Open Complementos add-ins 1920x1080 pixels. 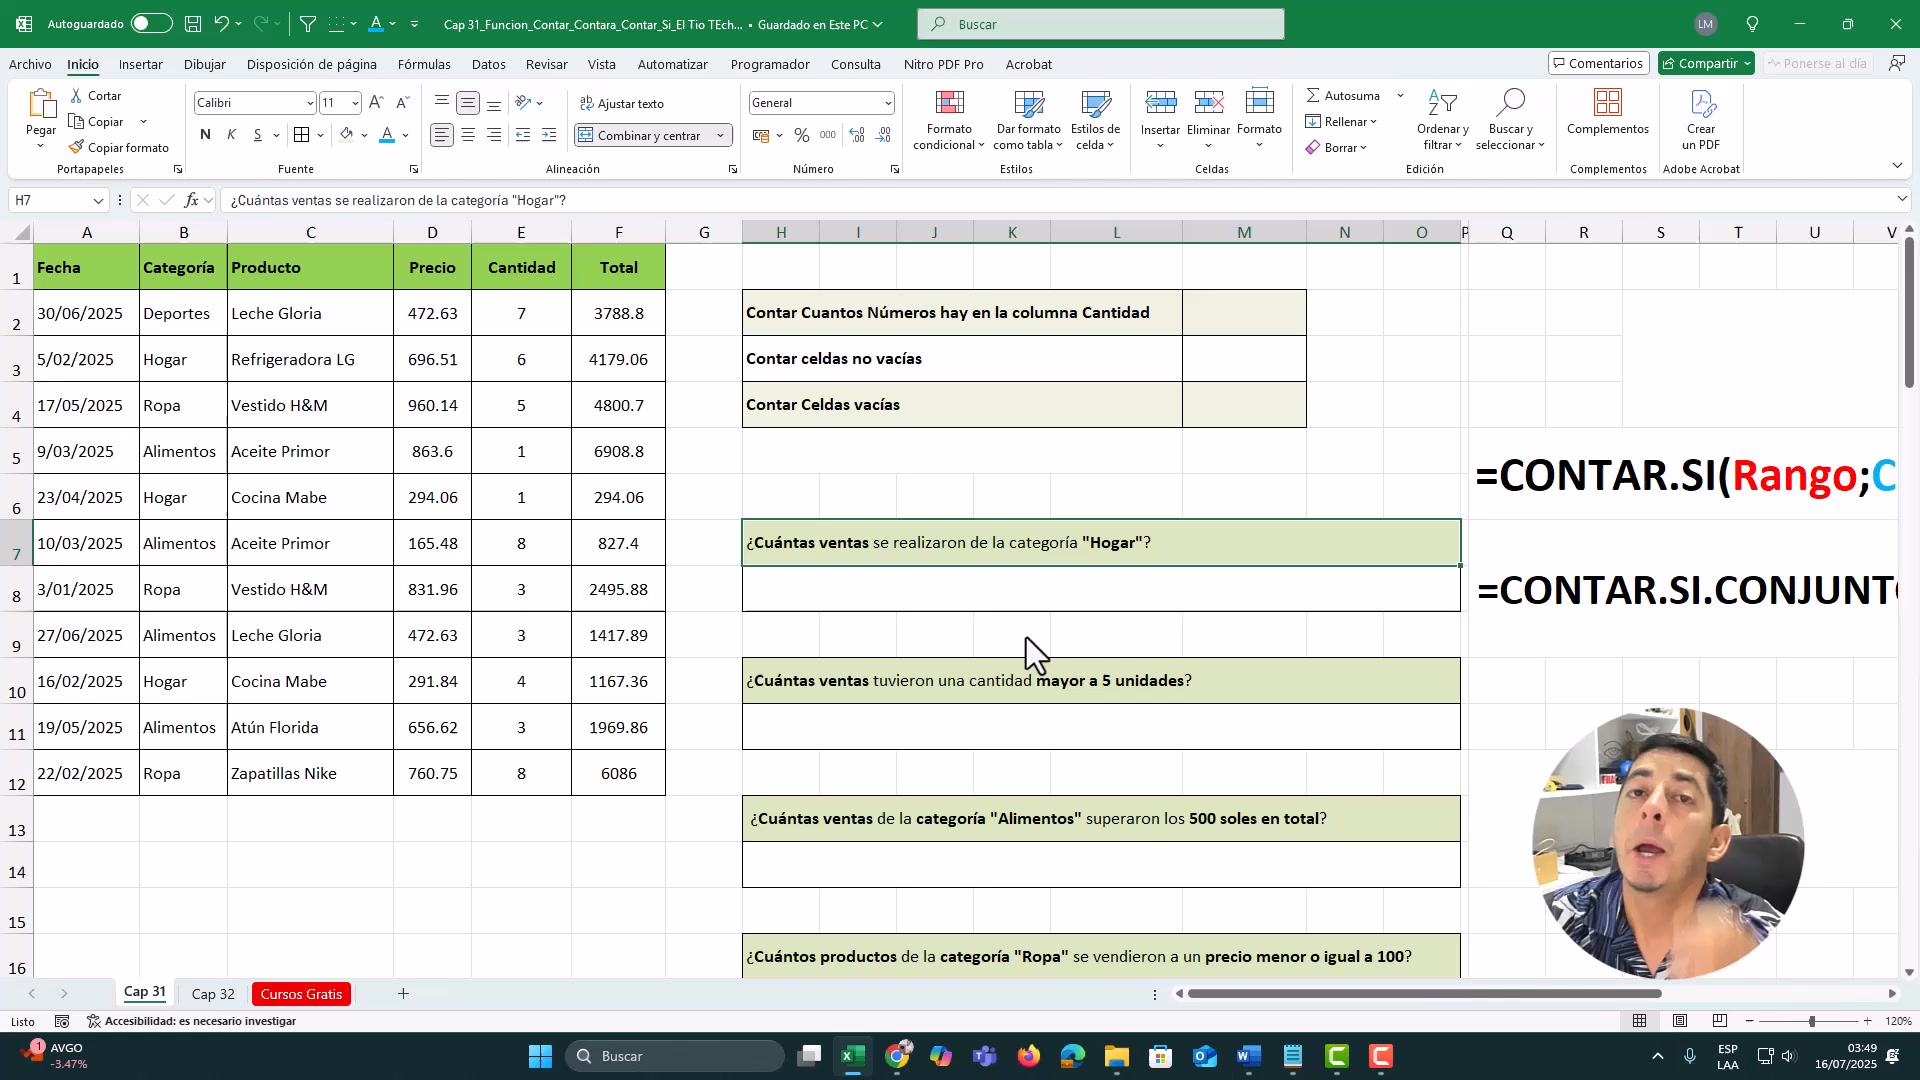coord(1607,112)
